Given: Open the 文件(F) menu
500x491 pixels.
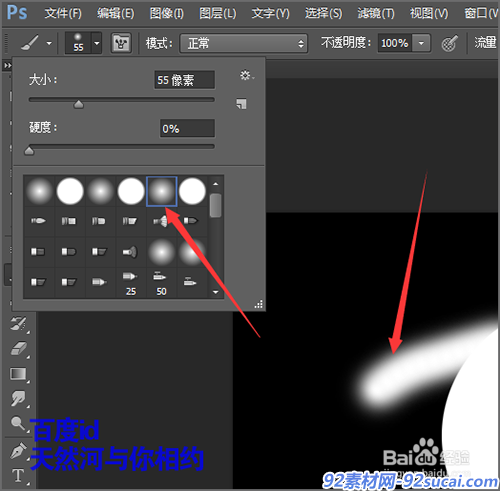Looking at the screenshot, I should coord(63,13).
